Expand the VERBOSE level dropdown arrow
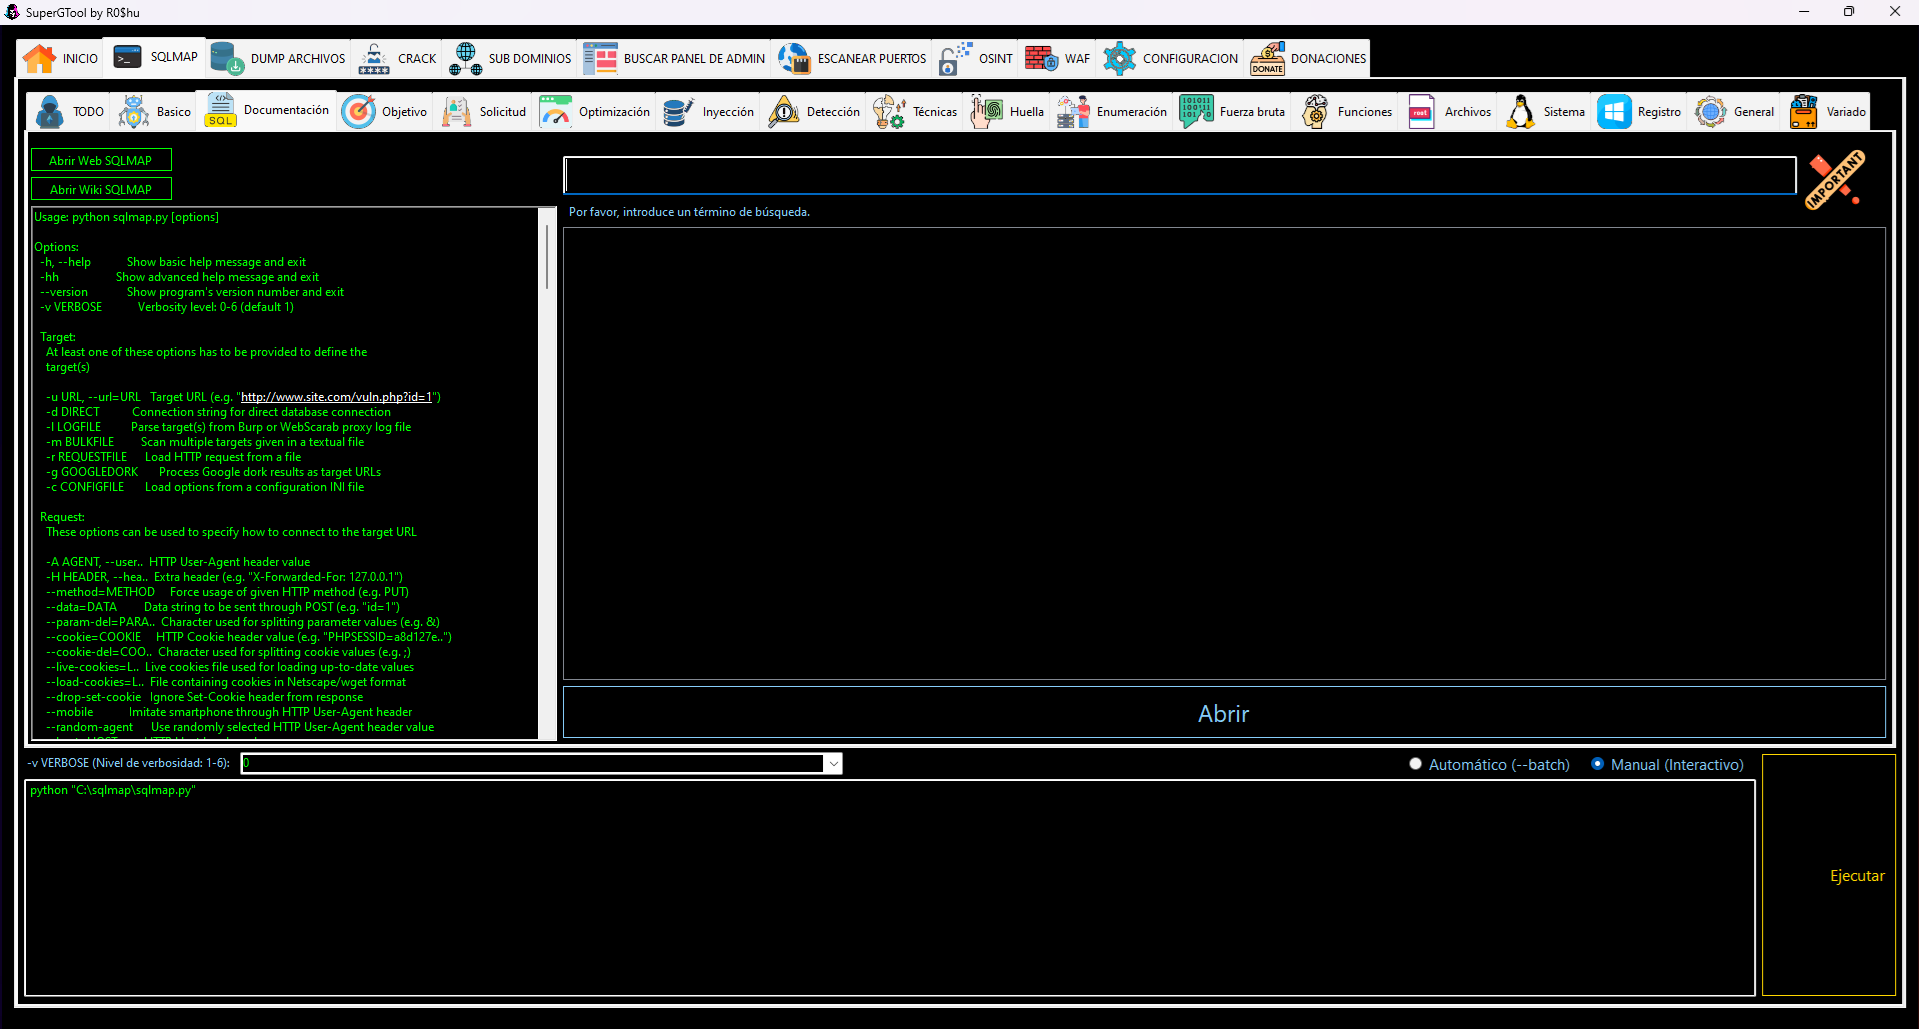1919x1029 pixels. tap(832, 764)
